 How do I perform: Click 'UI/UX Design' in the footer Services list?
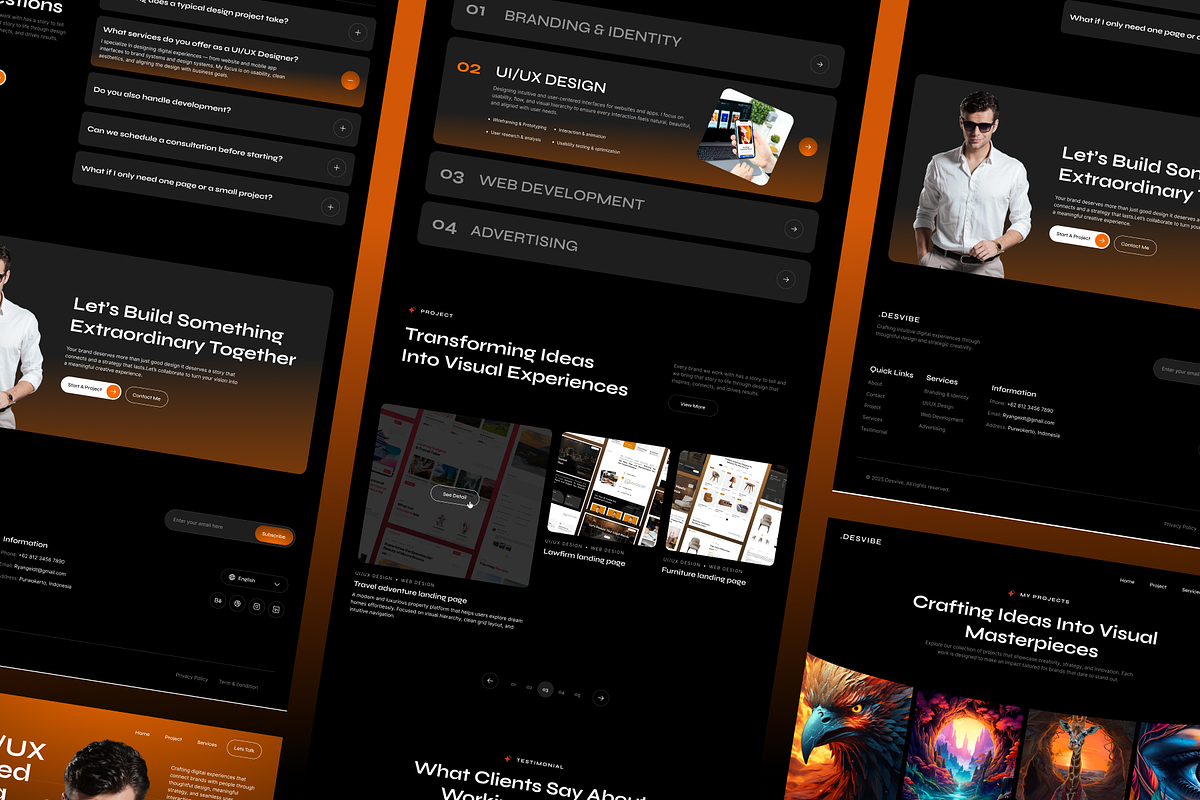pos(938,406)
